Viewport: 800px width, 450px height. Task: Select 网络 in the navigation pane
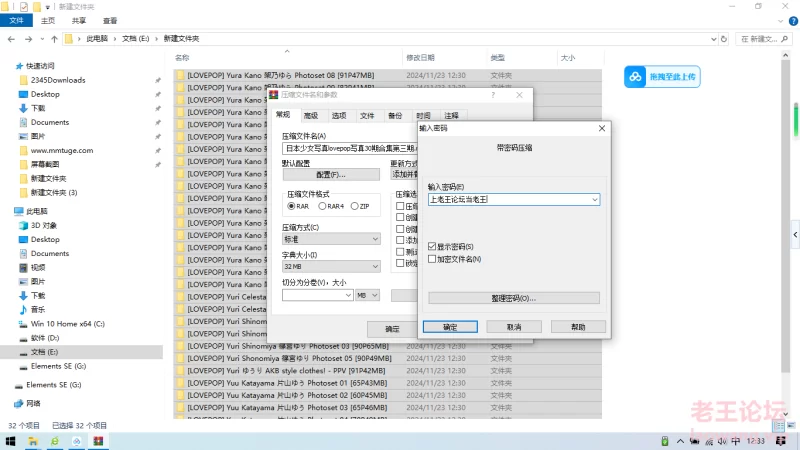[33, 404]
